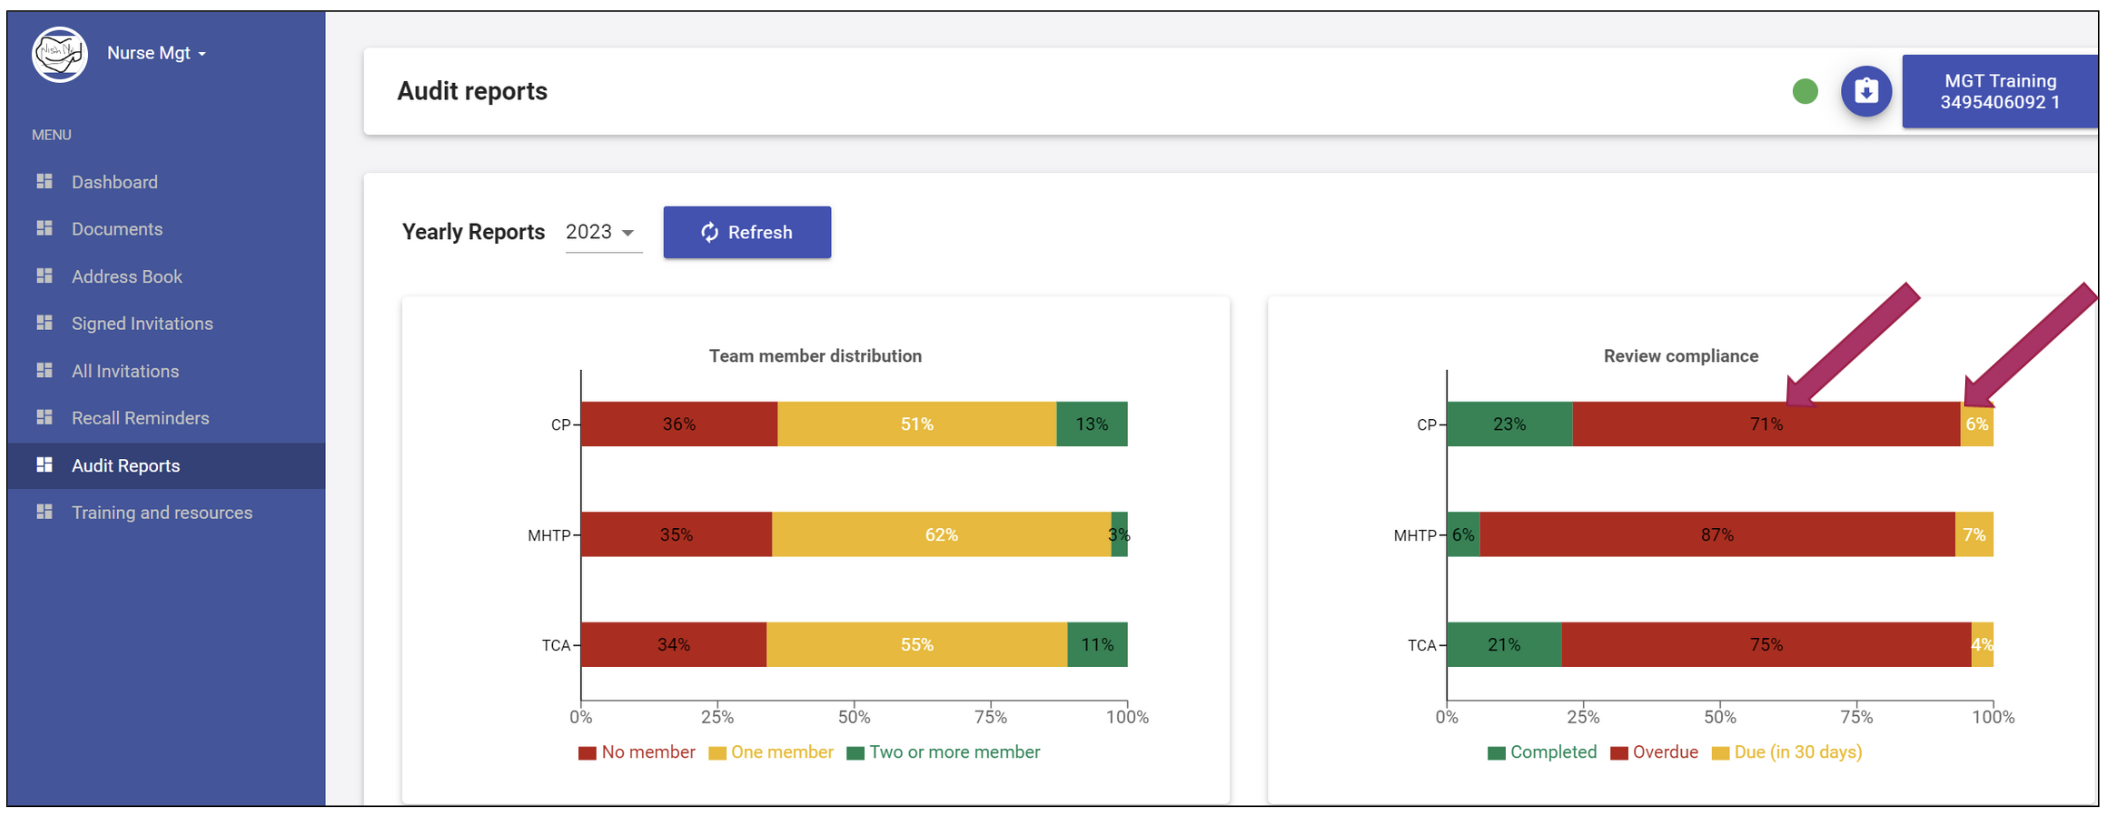Click TCA 21% Completed bar segment
This screenshot has height=814, width=2108.
[1504, 645]
